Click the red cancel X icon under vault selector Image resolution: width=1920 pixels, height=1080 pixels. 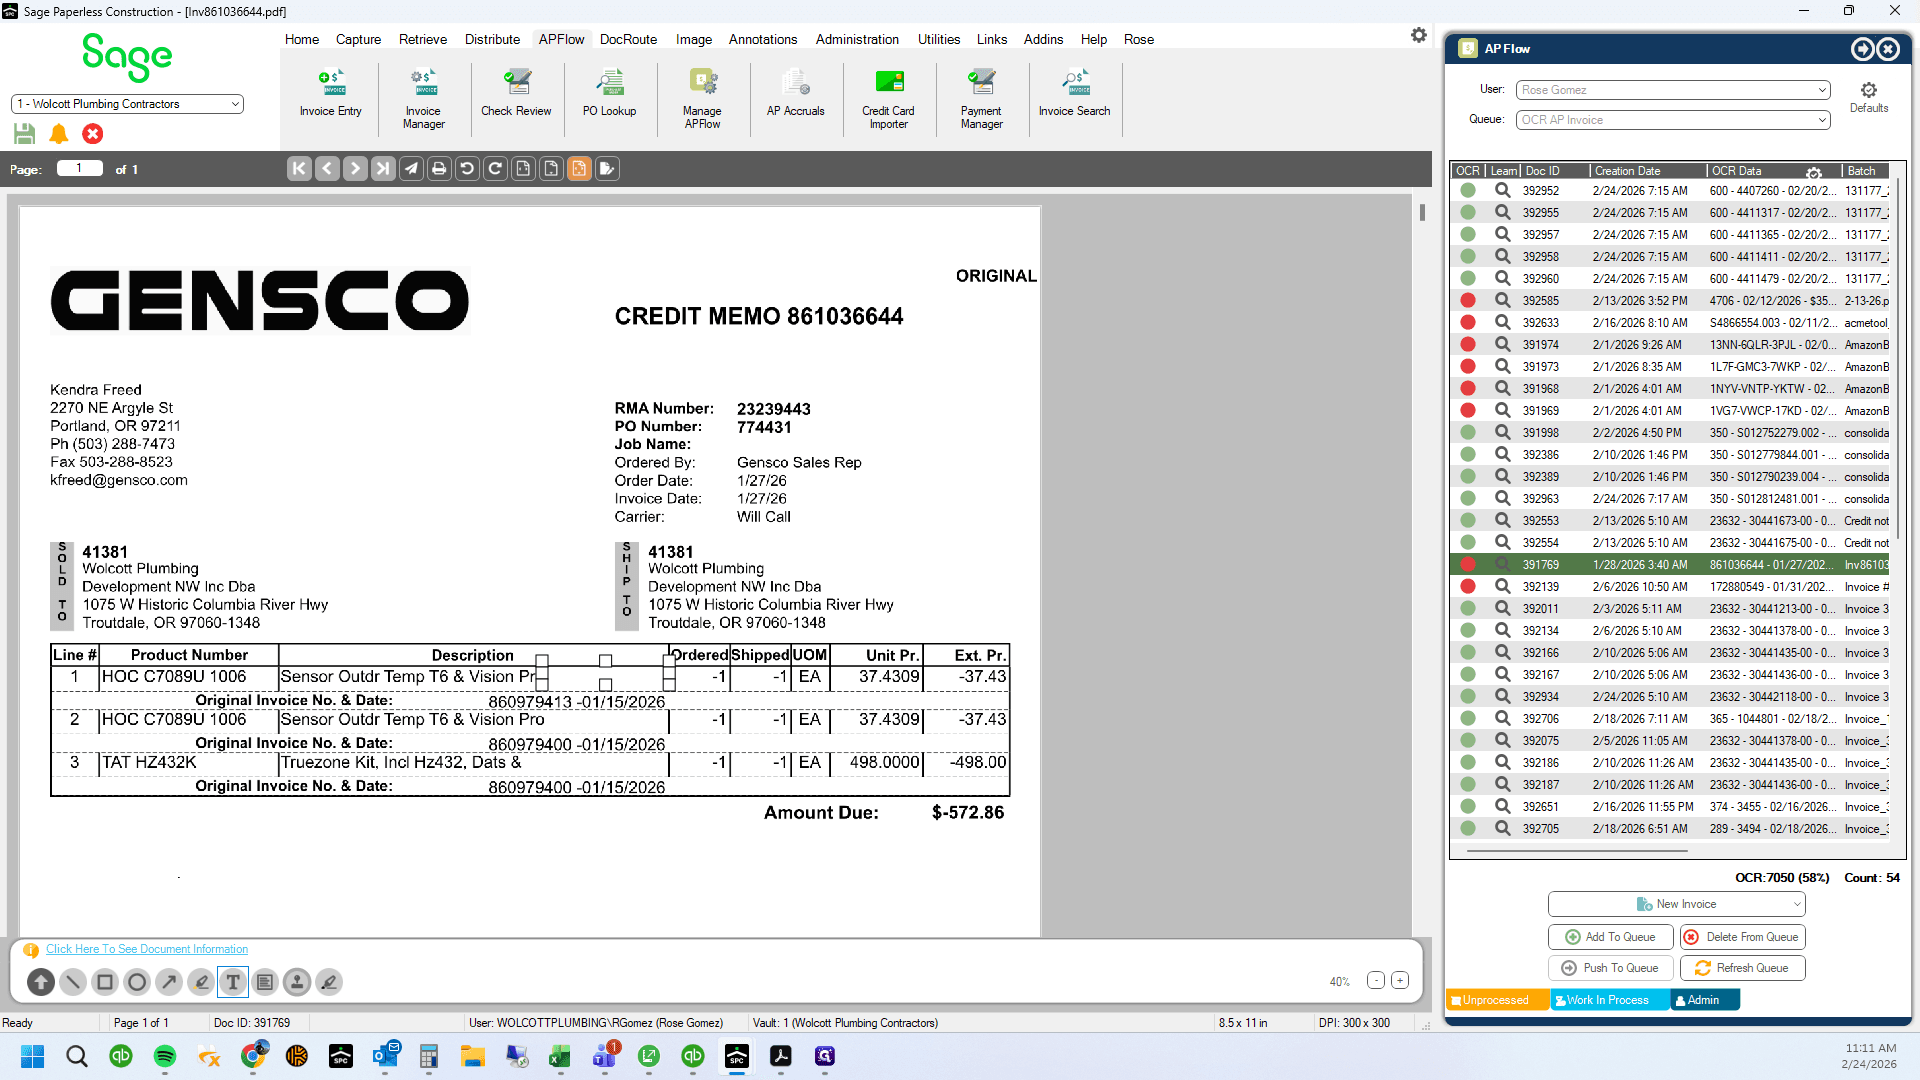coord(93,133)
